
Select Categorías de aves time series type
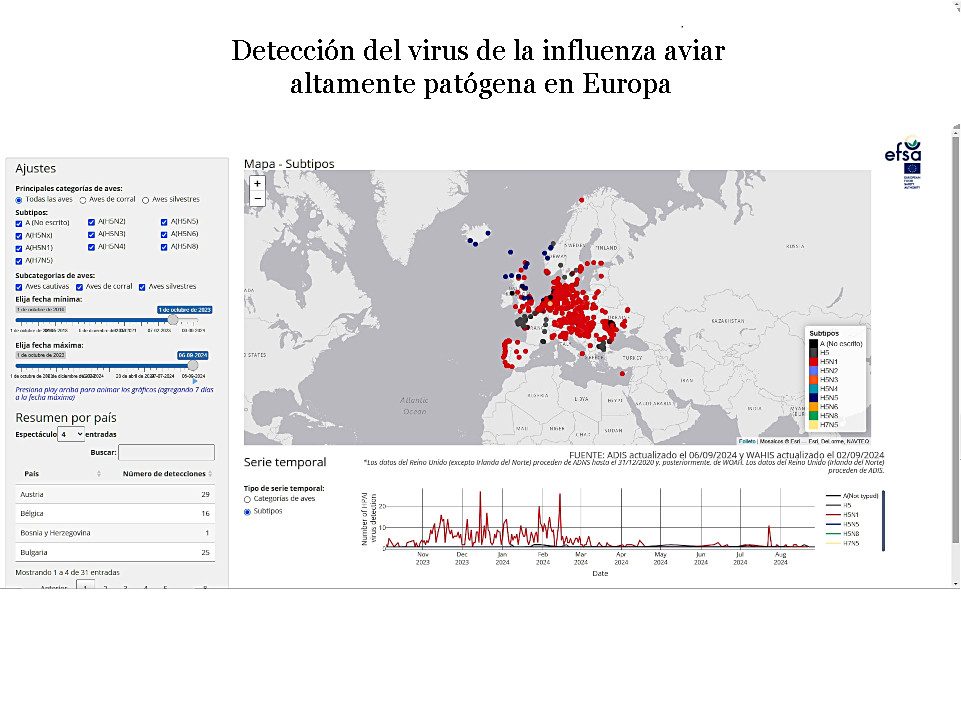(x=248, y=500)
